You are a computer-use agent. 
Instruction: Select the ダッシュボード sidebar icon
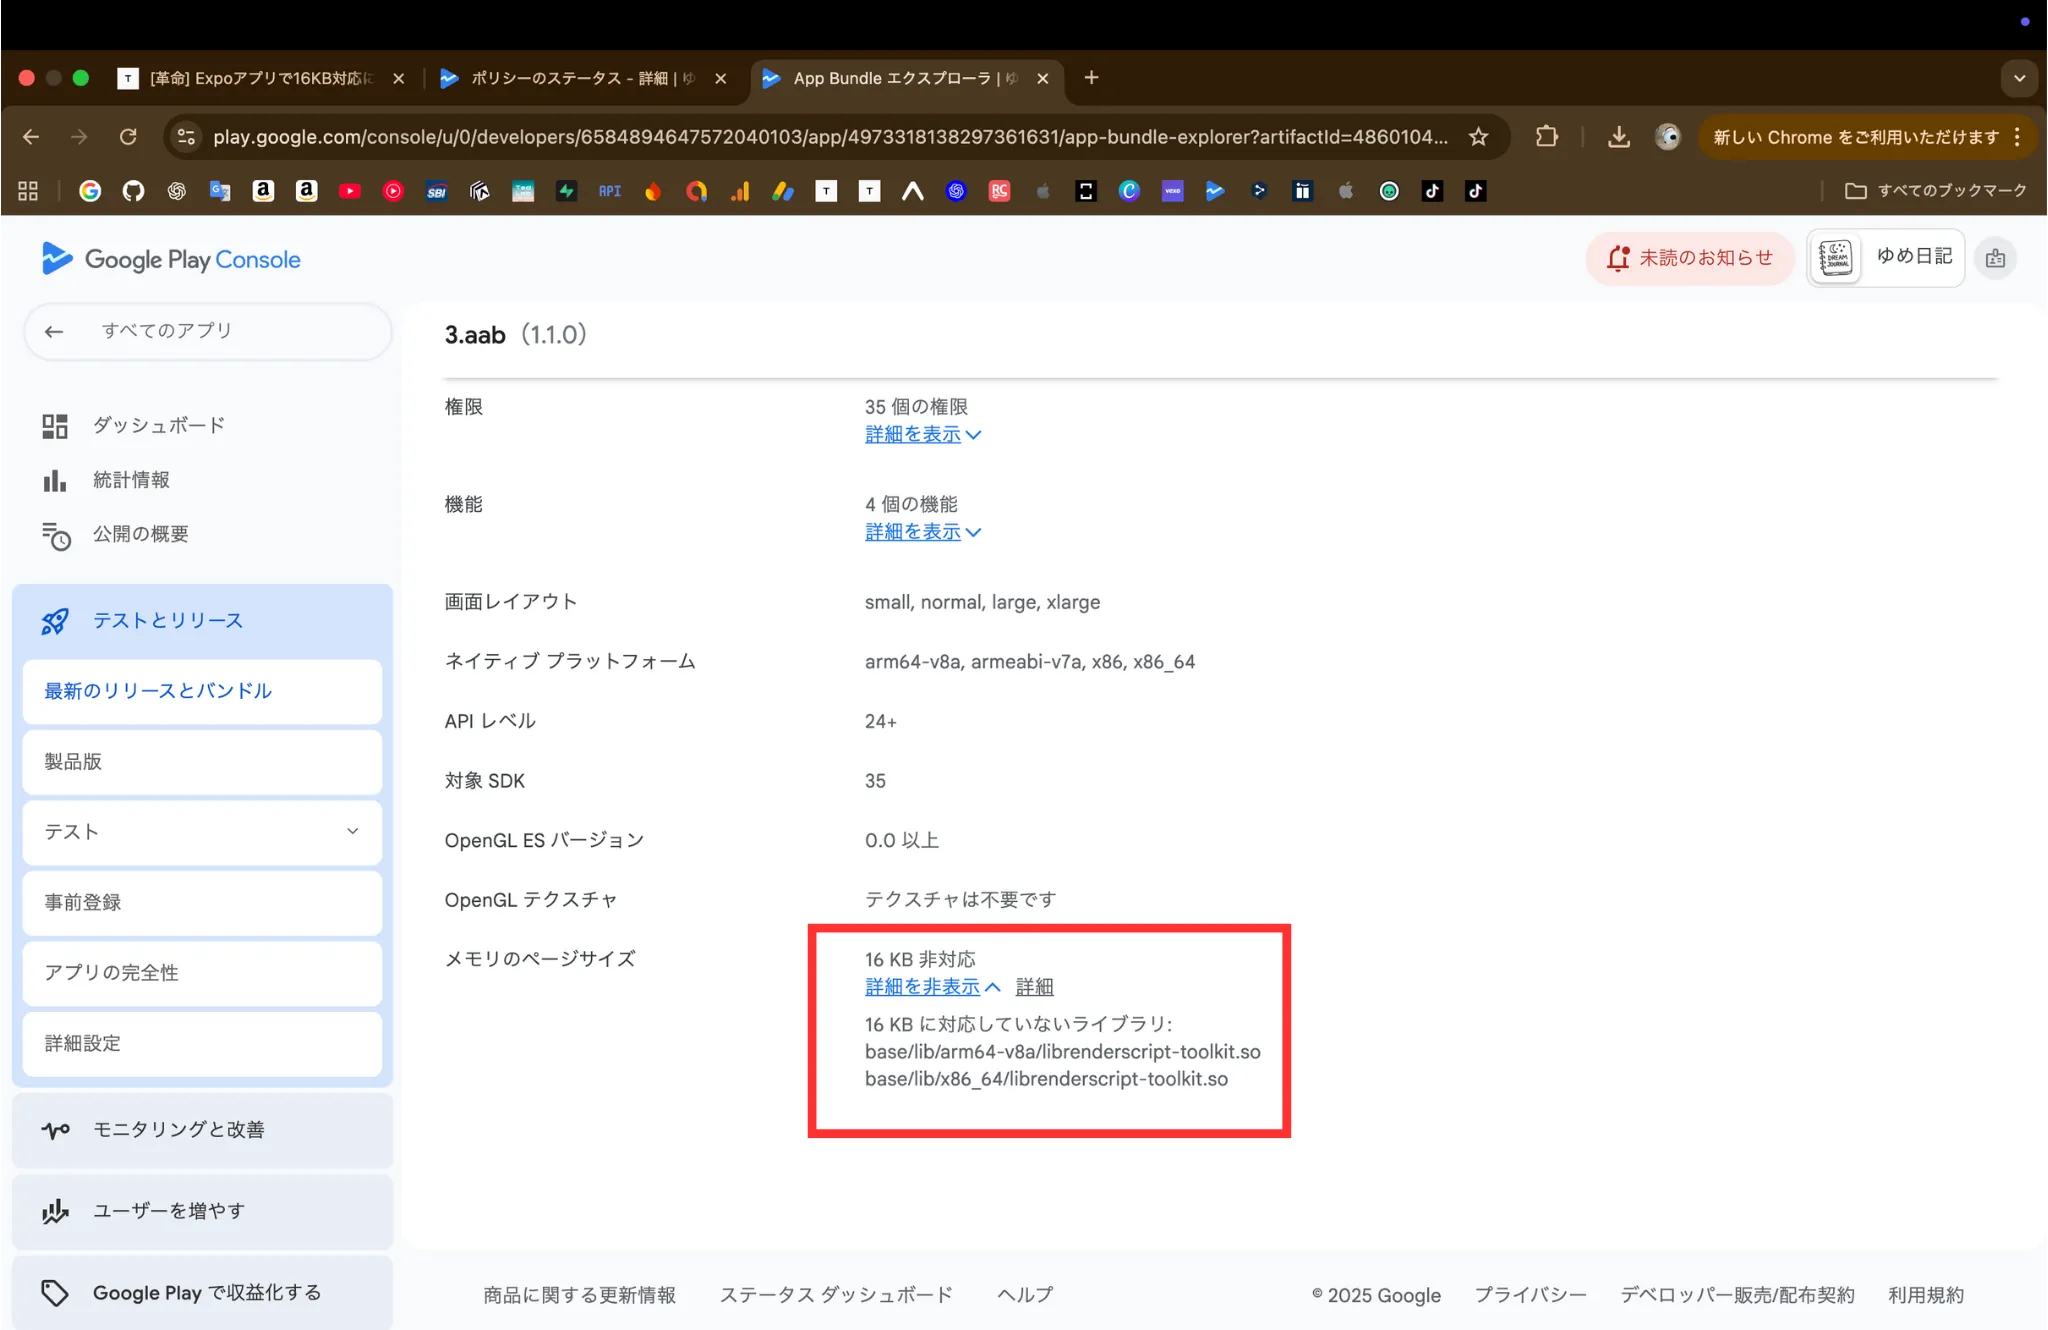click(55, 424)
